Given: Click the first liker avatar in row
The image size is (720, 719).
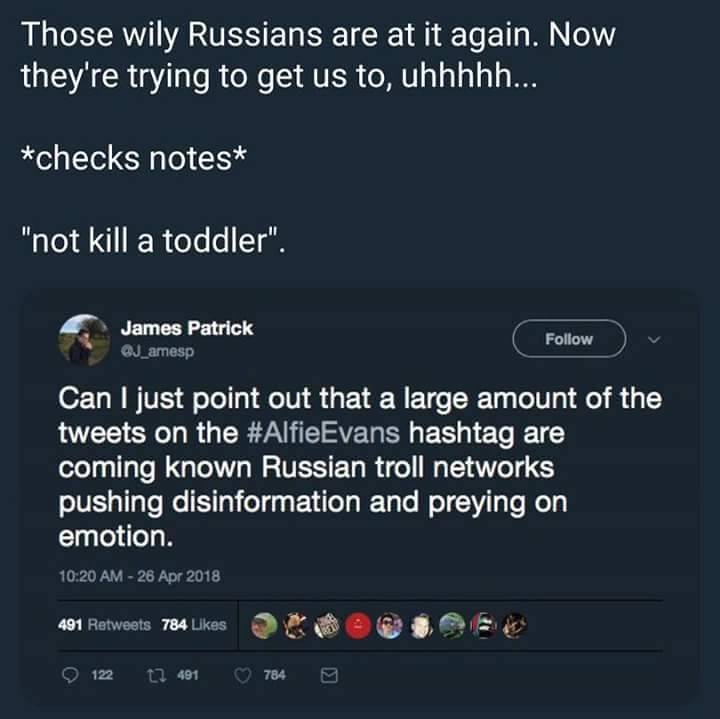Looking at the screenshot, I should [x=264, y=625].
